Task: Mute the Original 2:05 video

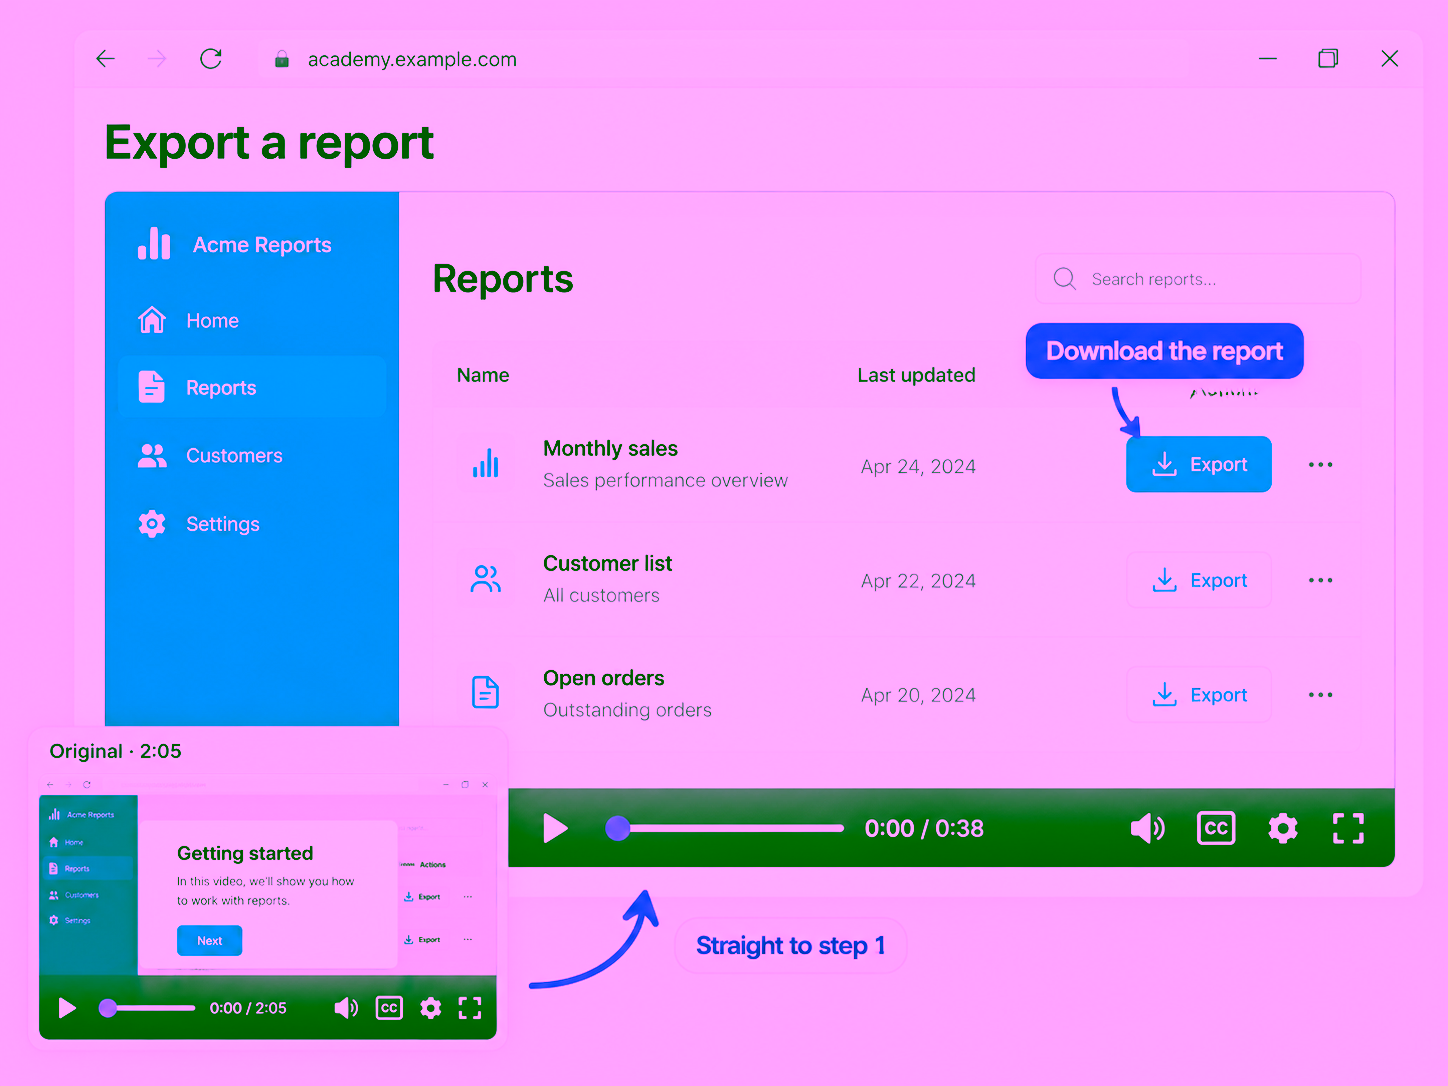Action: pyautogui.click(x=346, y=1008)
